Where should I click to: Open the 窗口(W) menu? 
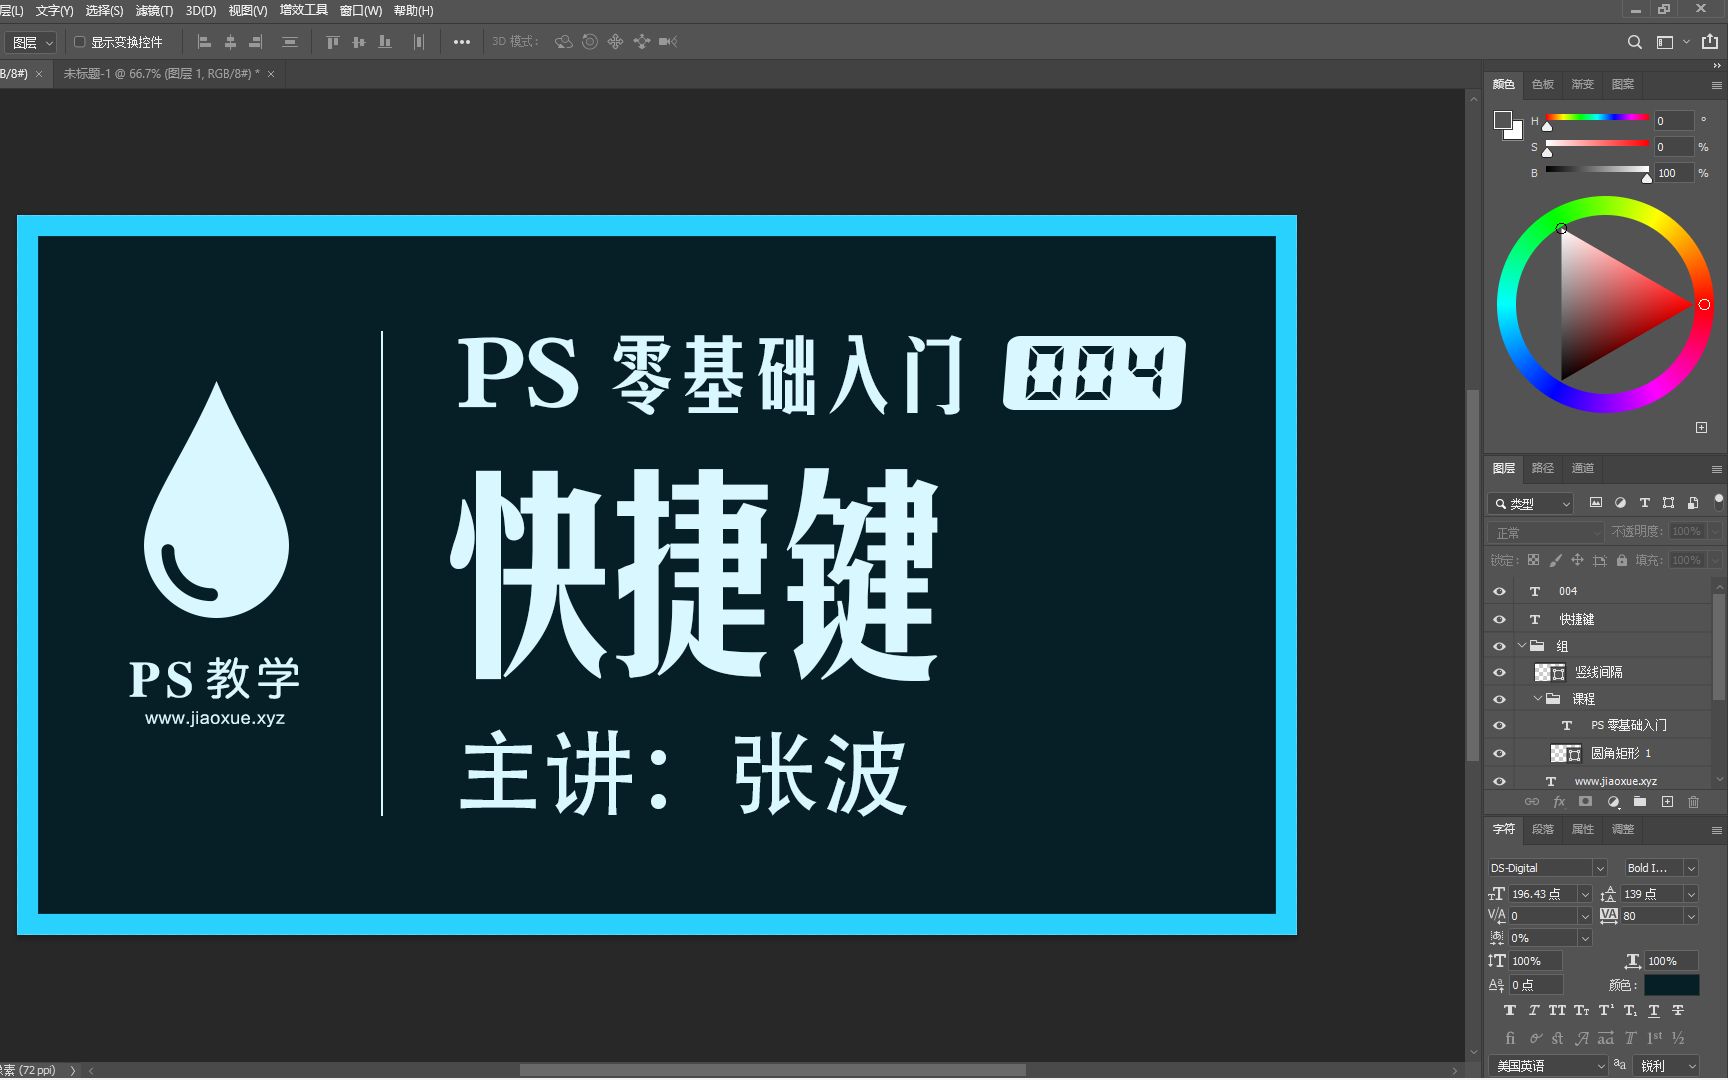tap(361, 11)
